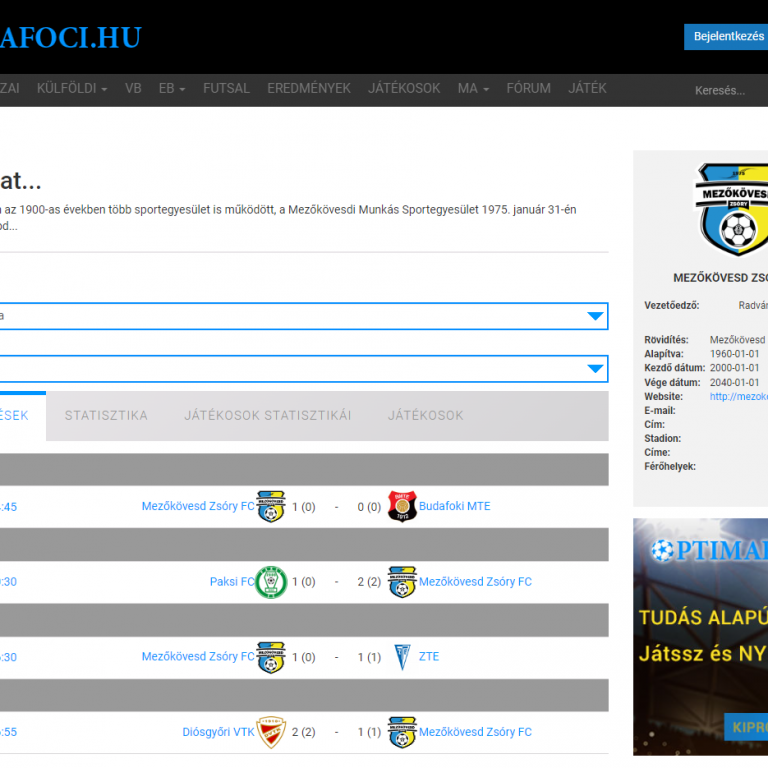Open the second blue-bordered select dropdown
This screenshot has height=768, width=768.
(300, 369)
